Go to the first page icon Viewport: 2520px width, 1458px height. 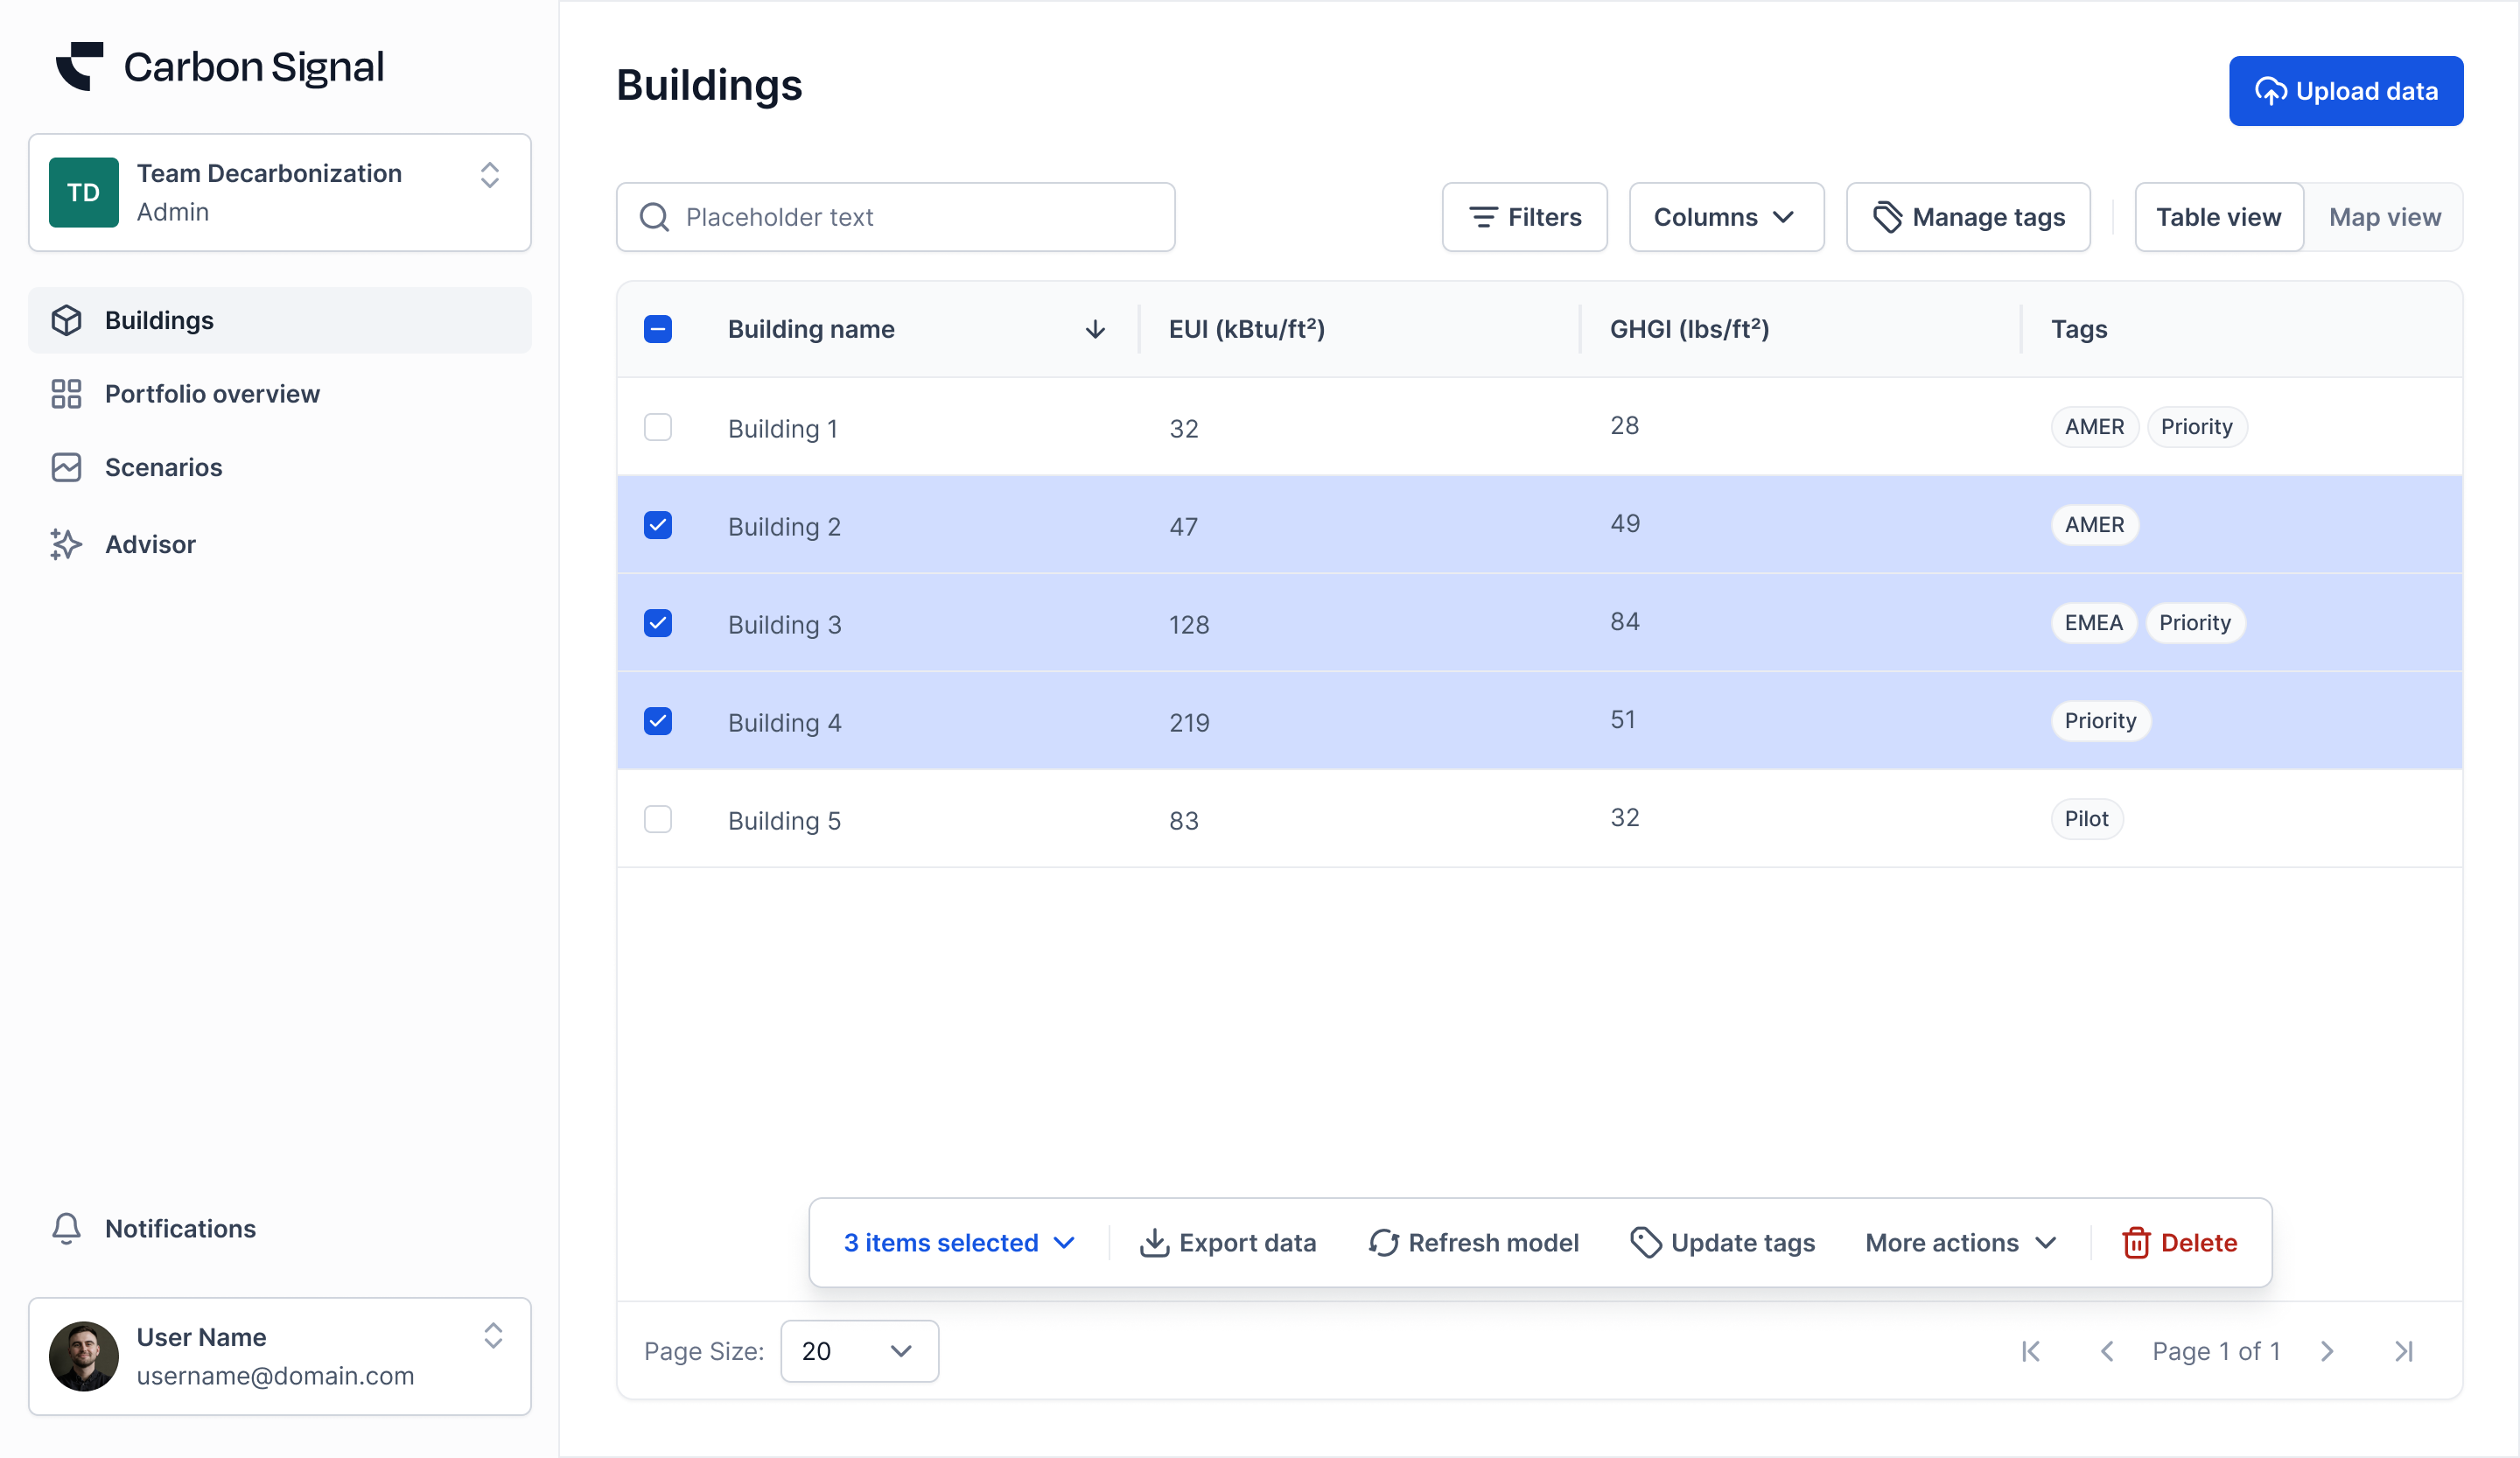click(x=2031, y=1351)
